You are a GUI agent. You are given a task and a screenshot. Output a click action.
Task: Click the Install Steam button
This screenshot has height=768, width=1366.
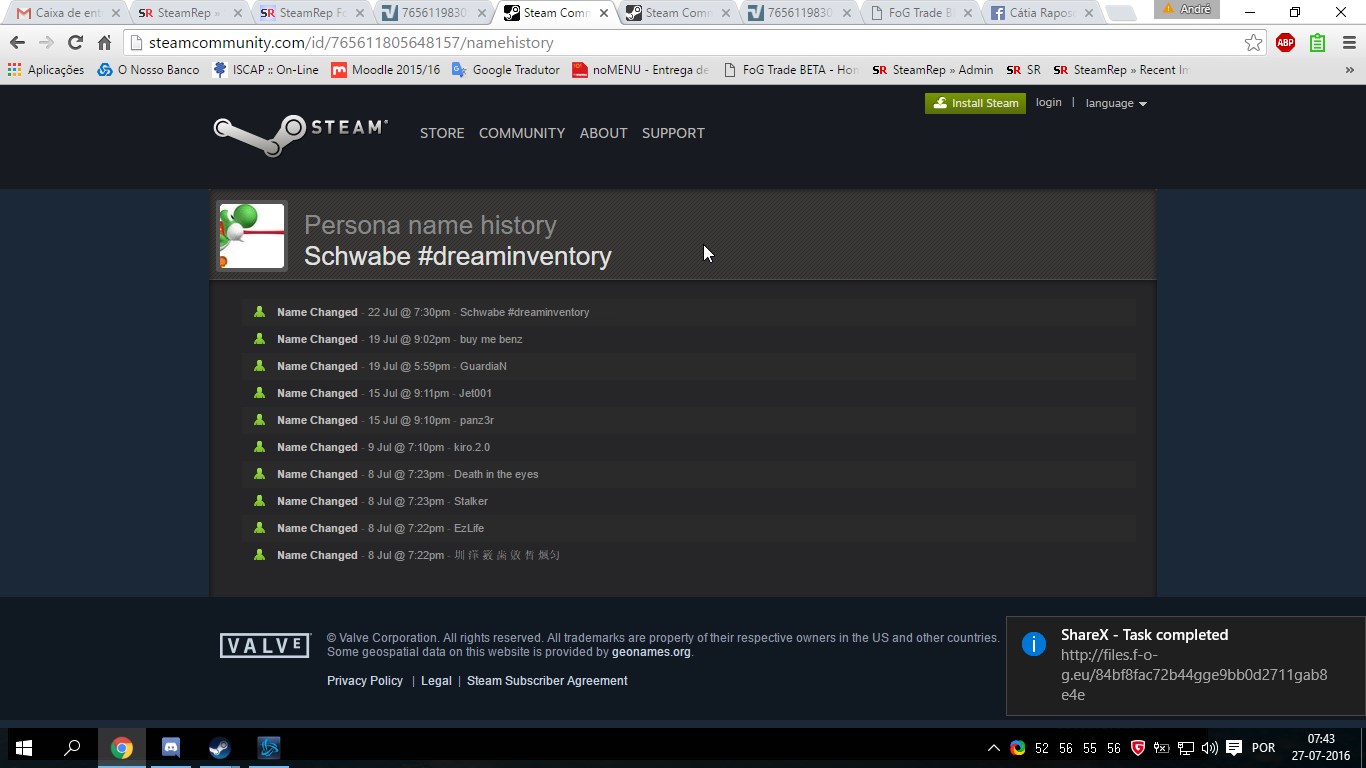tap(975, 103)
